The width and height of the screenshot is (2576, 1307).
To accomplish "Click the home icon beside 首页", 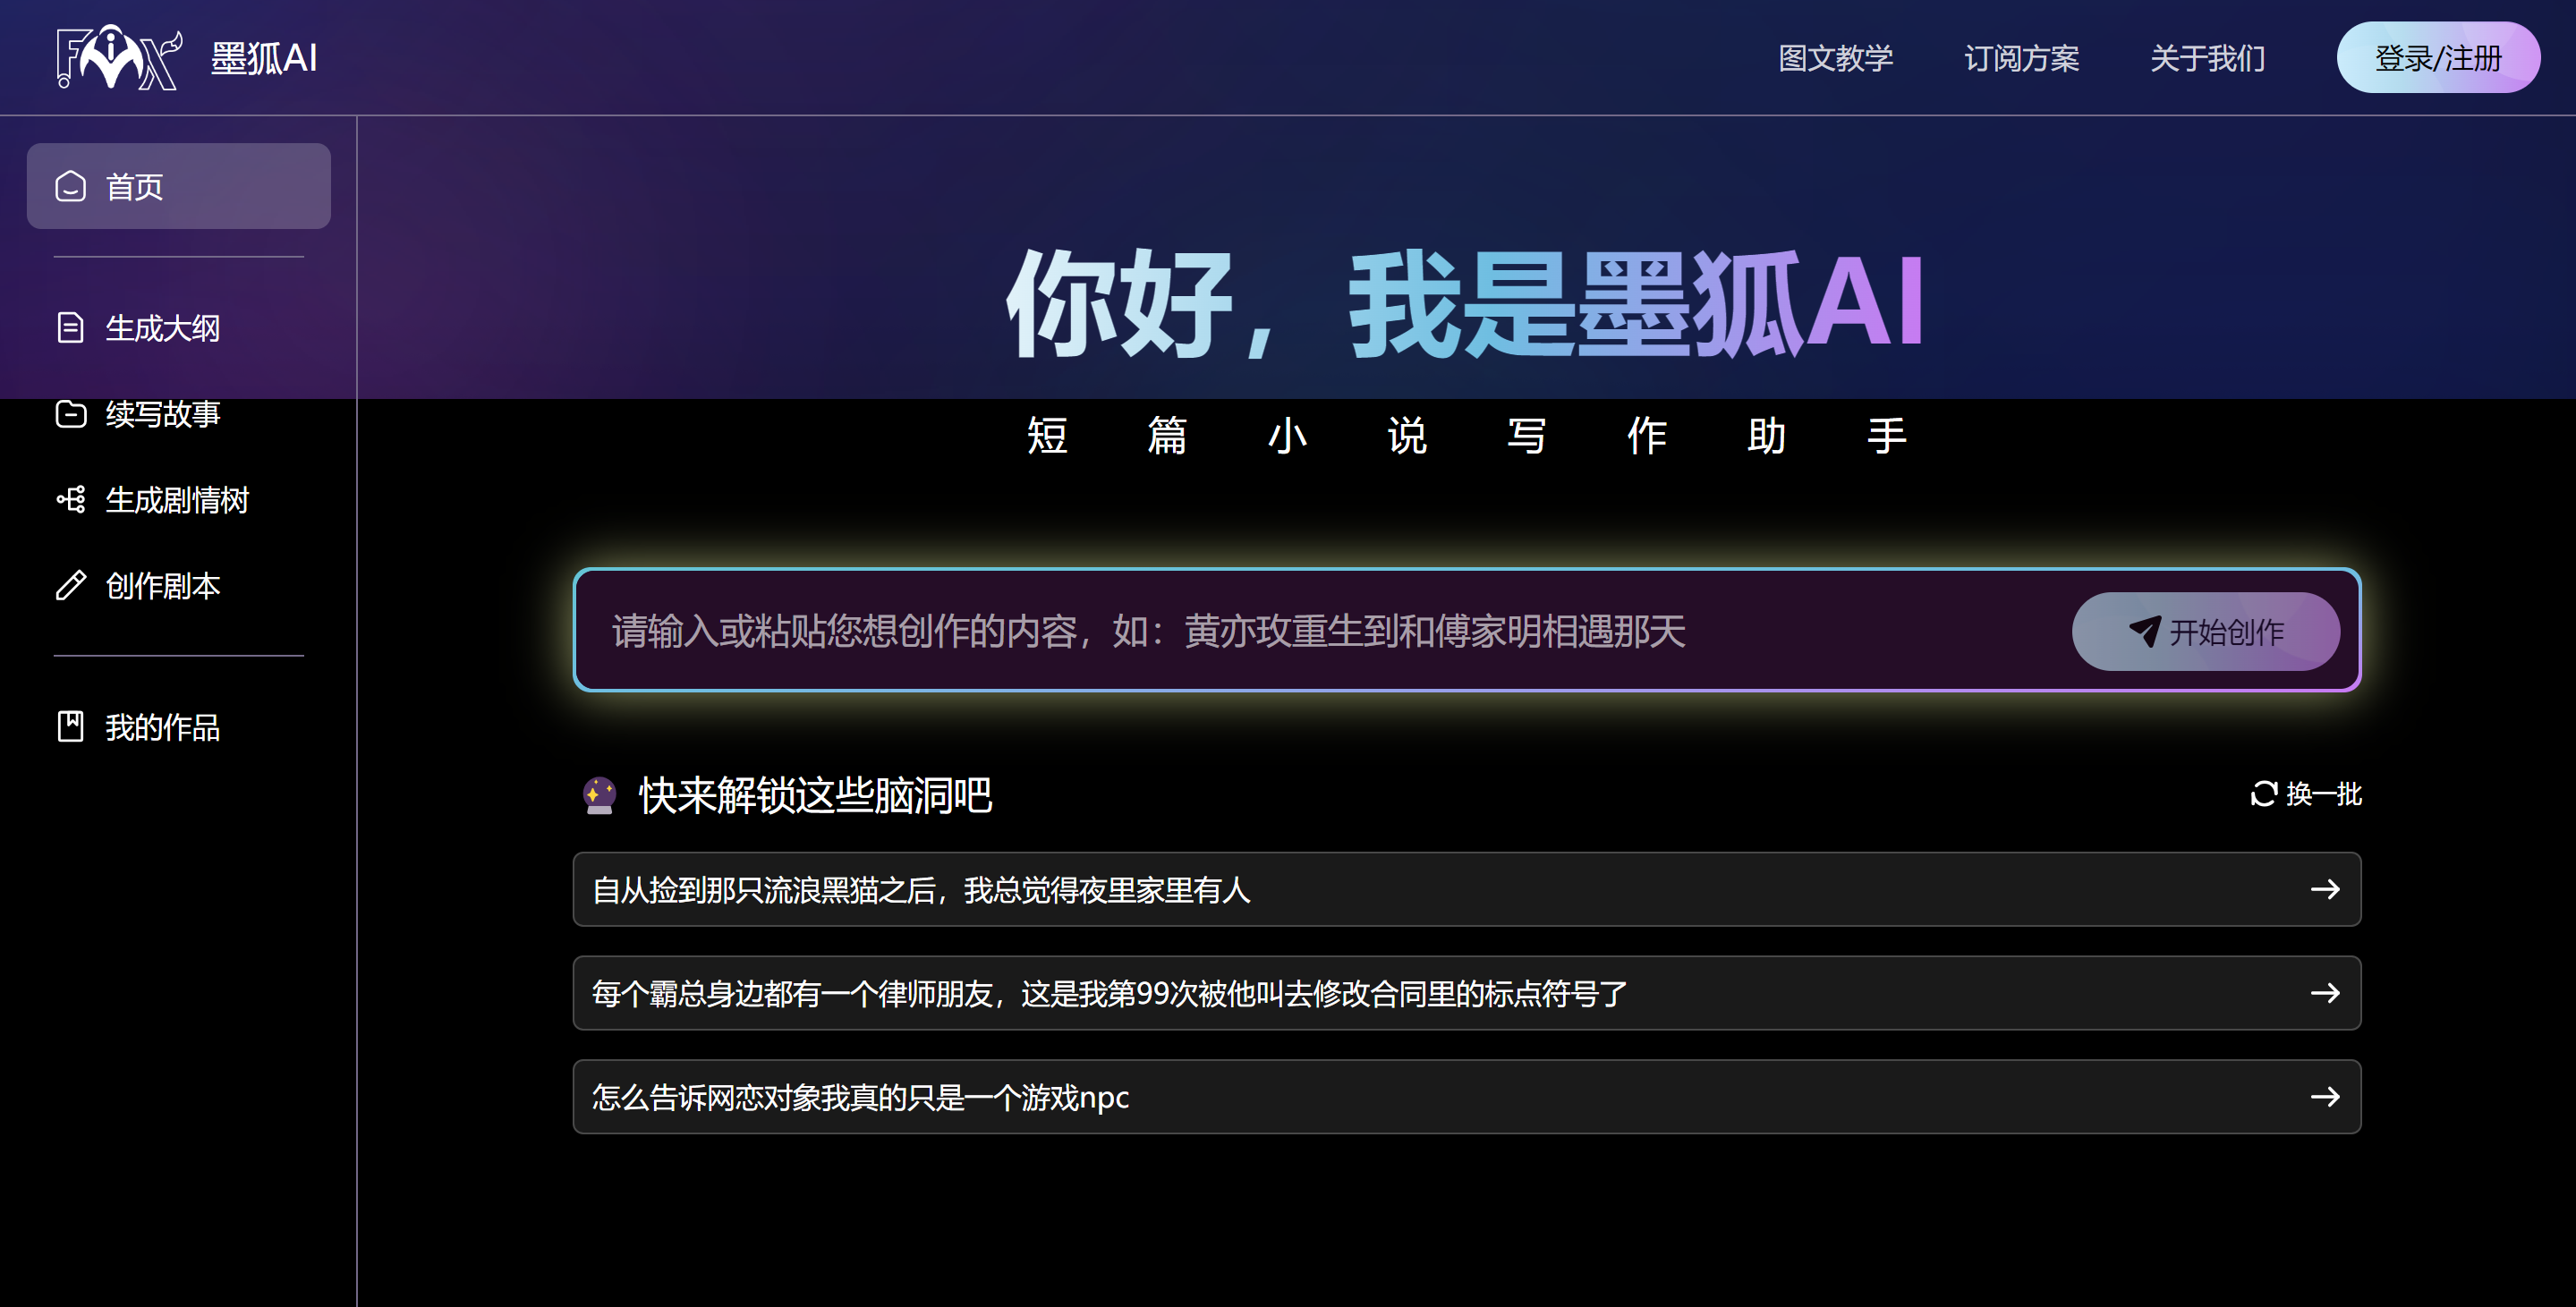I will (x=70, y=186).
